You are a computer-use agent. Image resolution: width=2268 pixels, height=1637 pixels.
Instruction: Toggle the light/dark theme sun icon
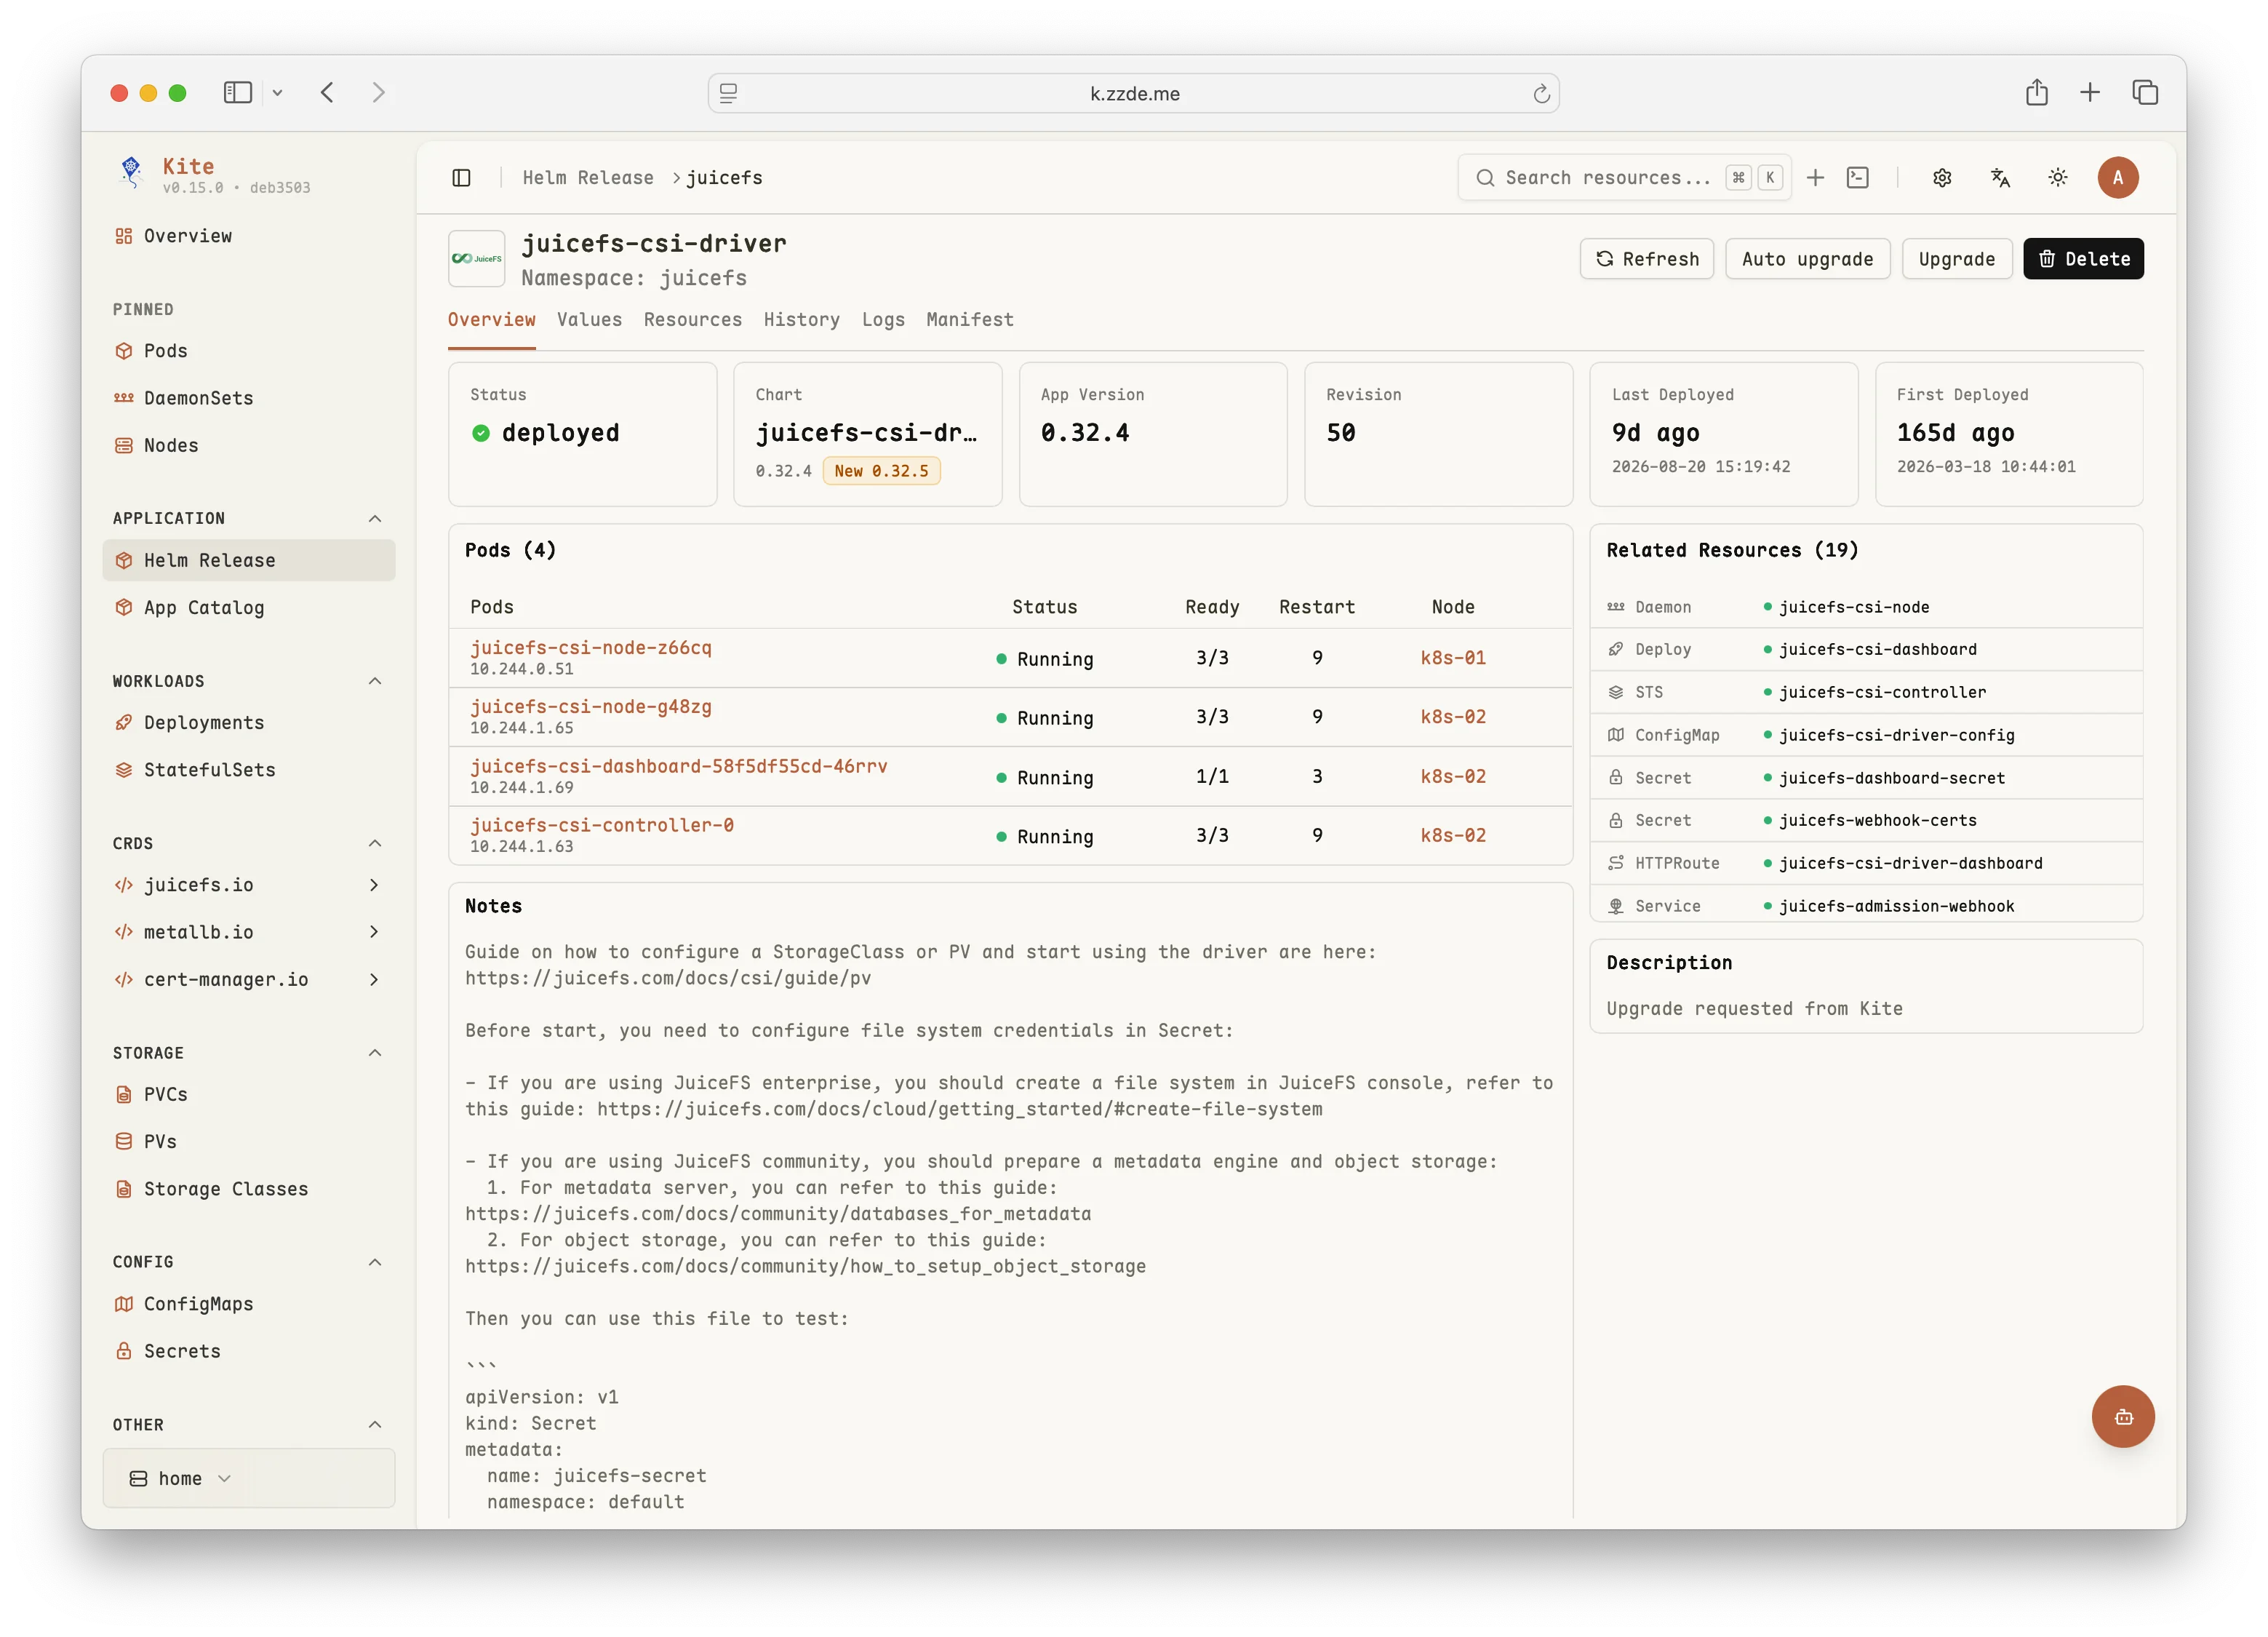pyautogui.click(x=2057, y=178)
